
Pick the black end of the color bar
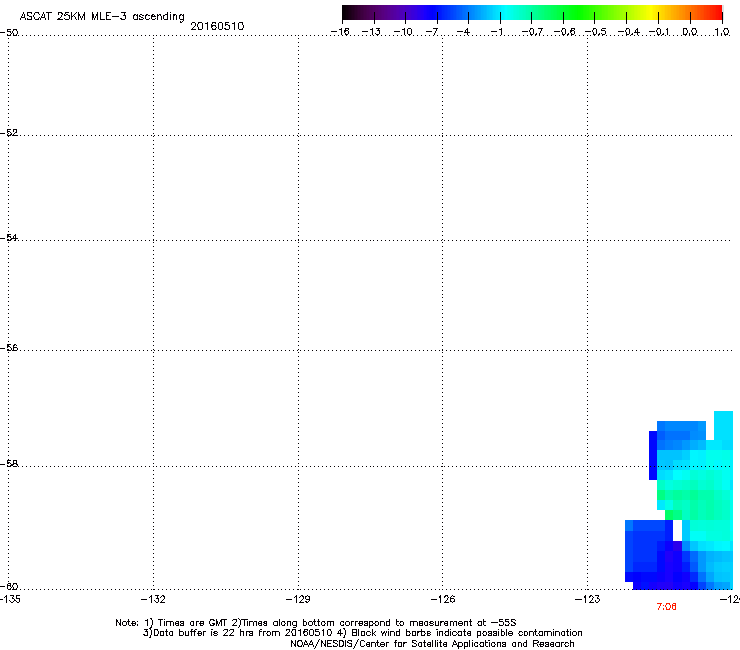point(349,13)
